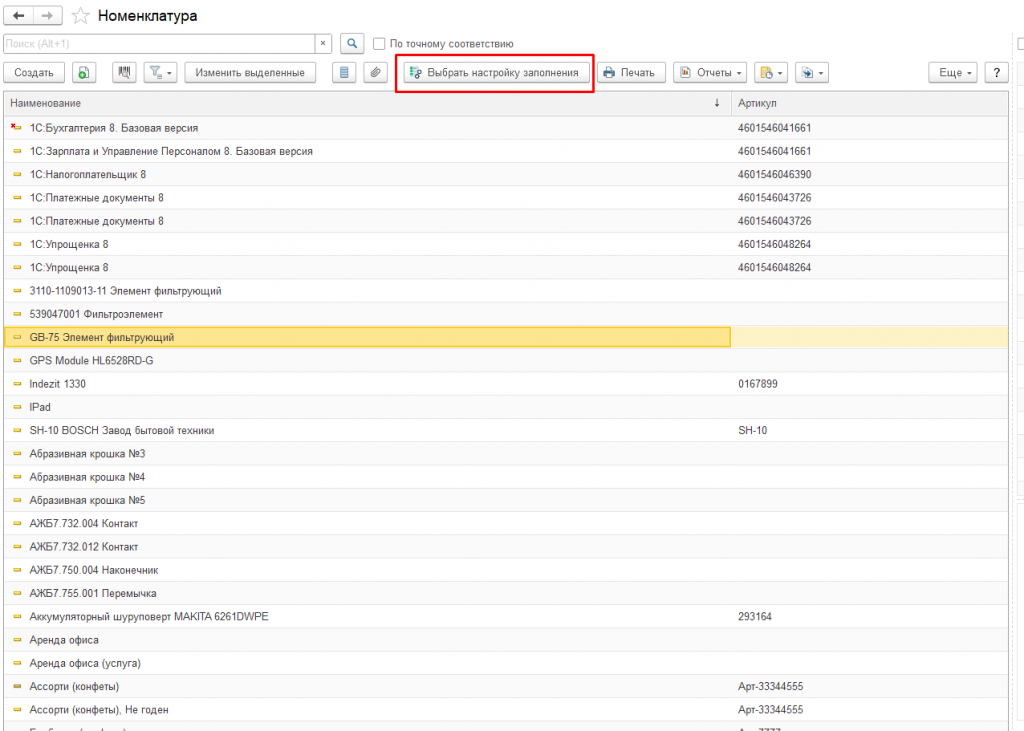The width and height of the screenshot is (1024, 731).
Task: Click the back navigation arrow
Action: (x=18, y=16)
